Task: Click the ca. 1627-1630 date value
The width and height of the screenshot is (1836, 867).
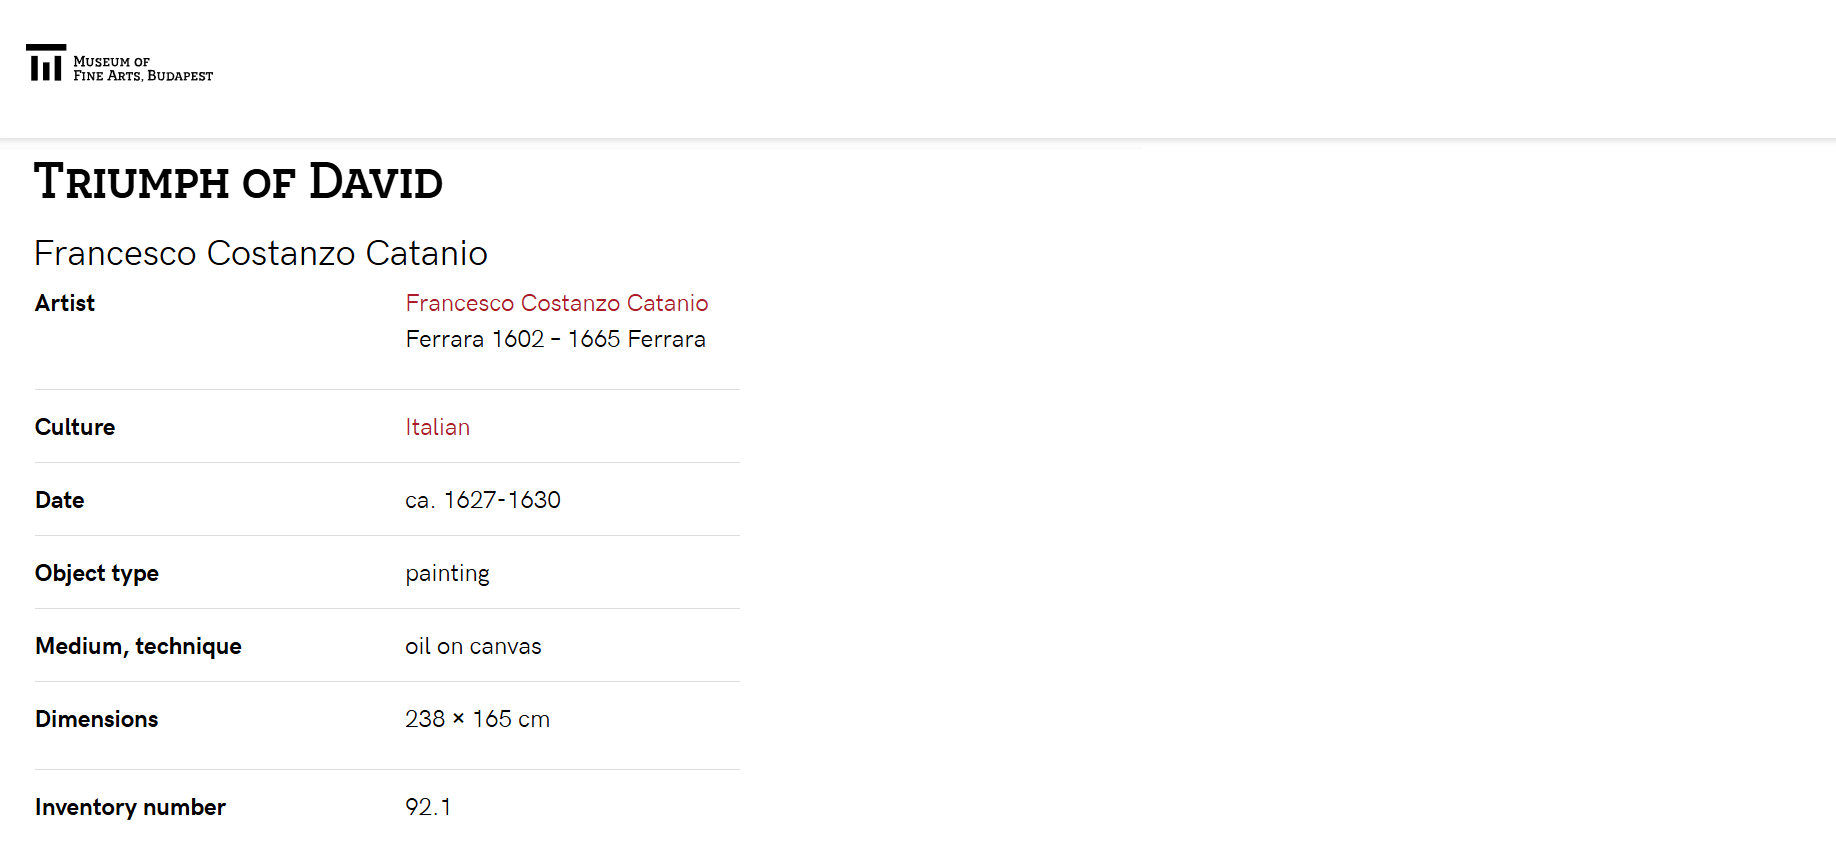Action: point(482,500)
